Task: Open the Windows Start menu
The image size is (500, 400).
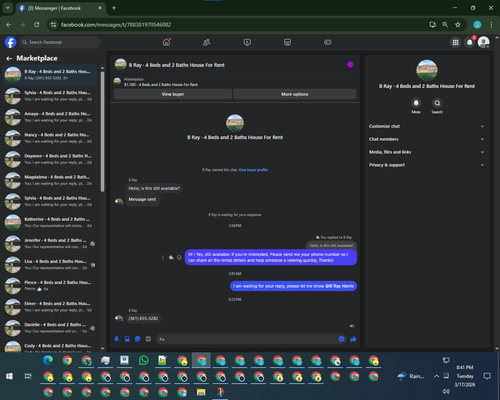Action: coord(9,376)
